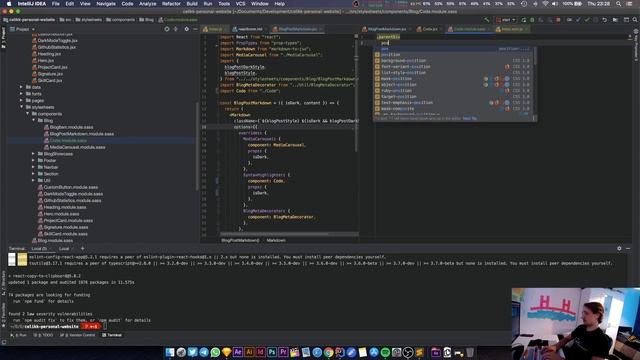Viewport: 640px width, 360px height.
Task: Collapse the Blog folder
Action: point(33,120)
